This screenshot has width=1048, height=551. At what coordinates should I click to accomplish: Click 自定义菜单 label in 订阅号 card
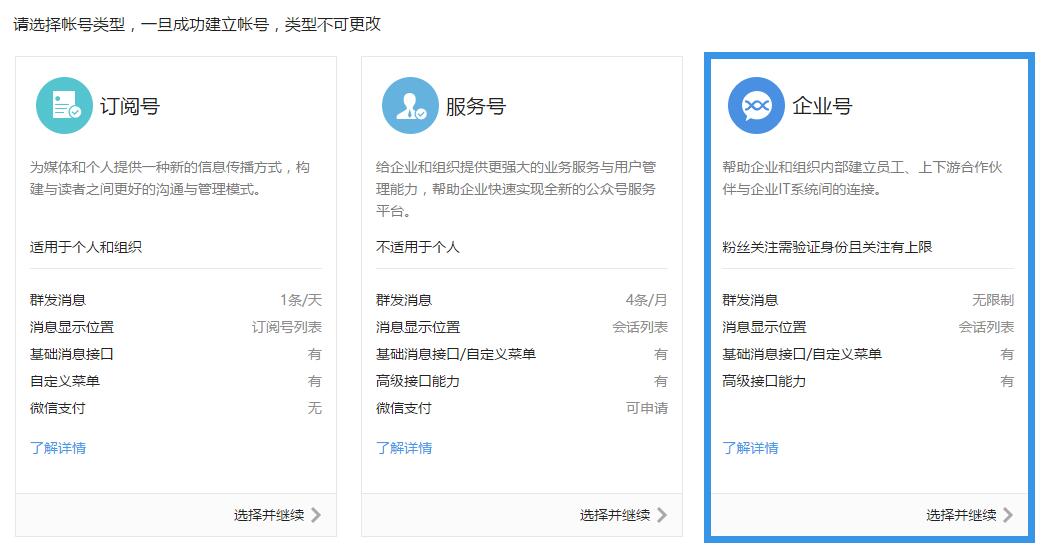point(65,381)
